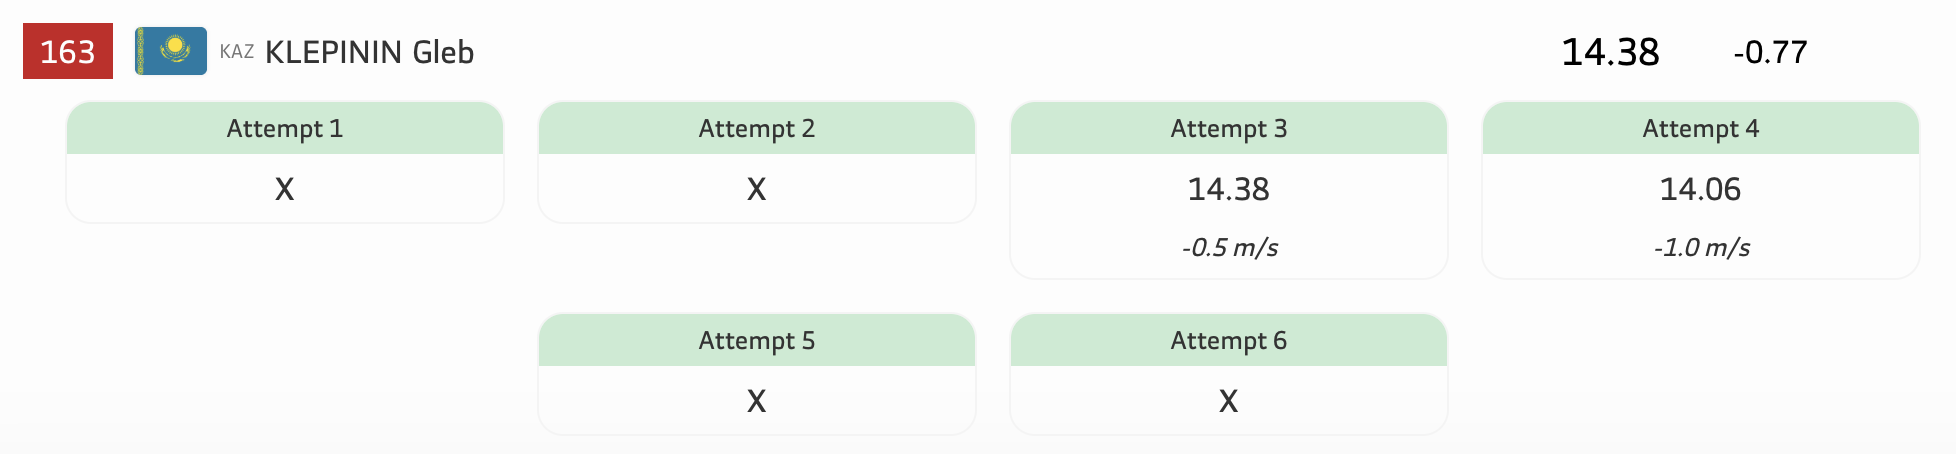Click the X foul mark under Attempt 6
1956x454 pixels.
1229,401
